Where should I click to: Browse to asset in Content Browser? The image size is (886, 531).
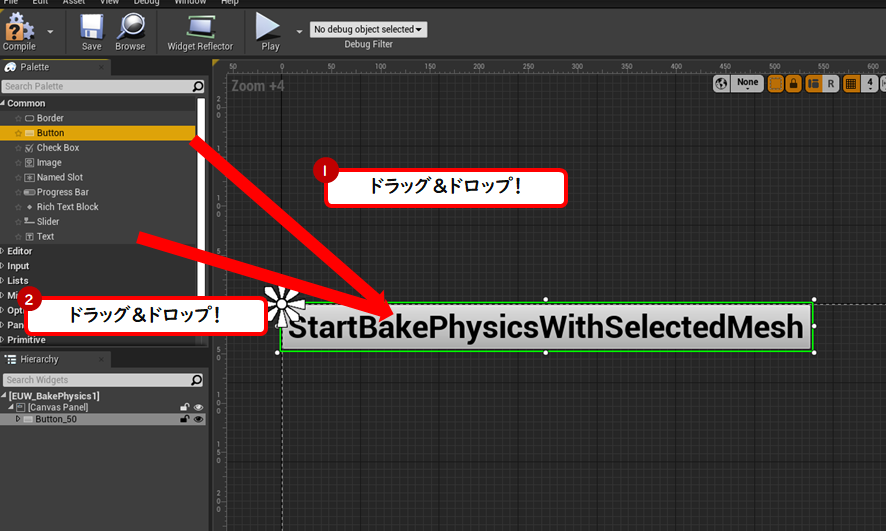click(131, 32)
